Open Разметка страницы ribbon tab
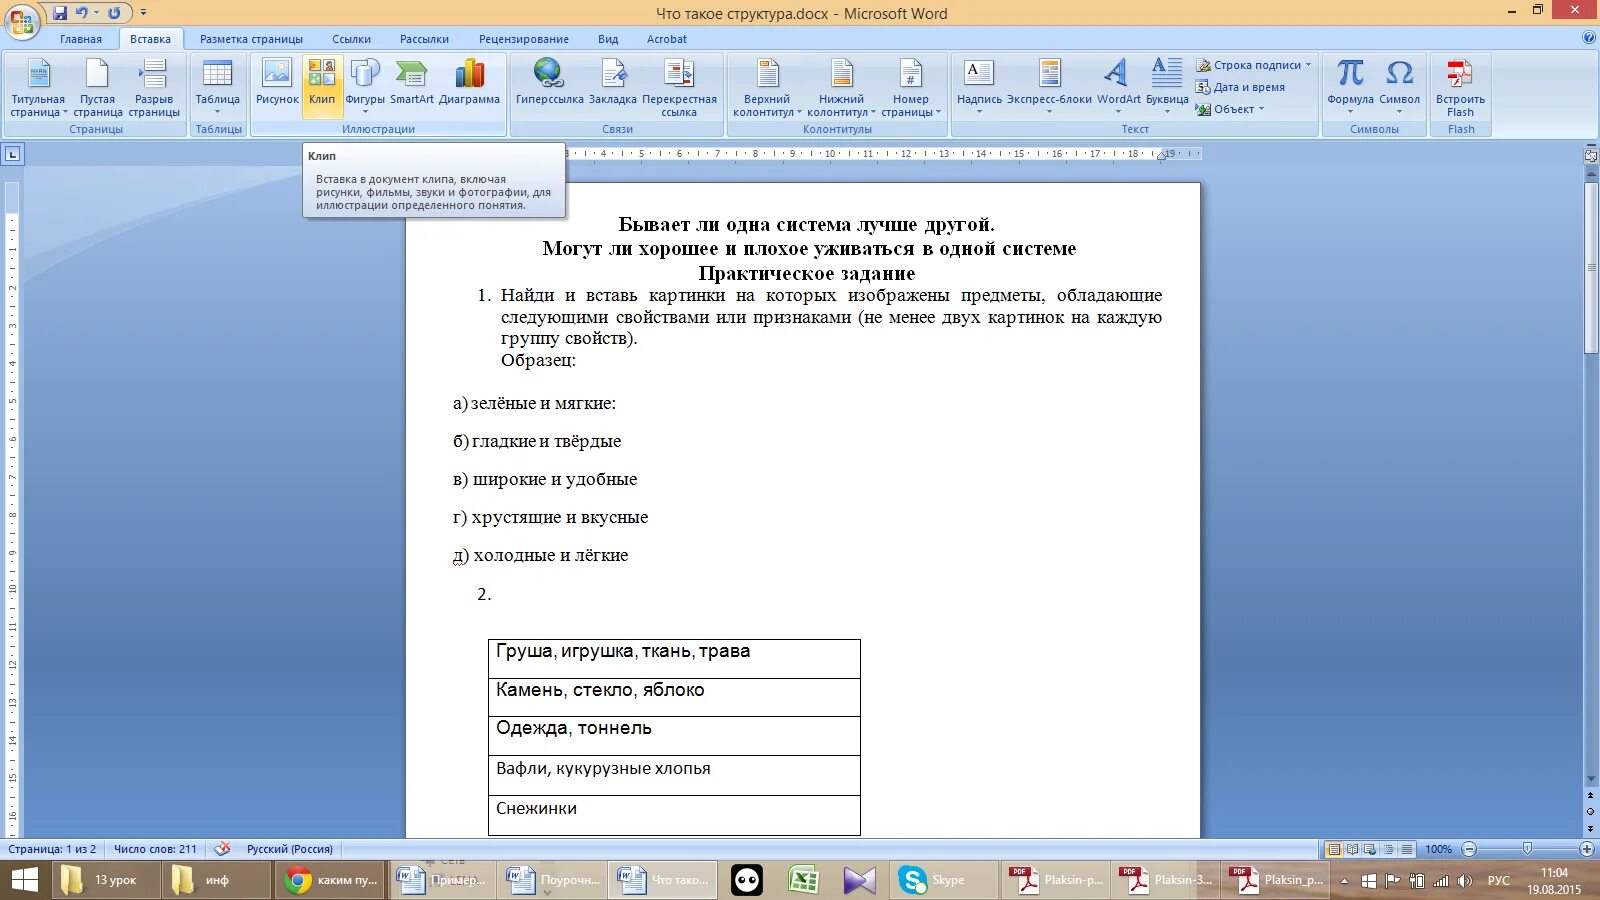Screen dimensions: 1600x900 click(251, 39)
